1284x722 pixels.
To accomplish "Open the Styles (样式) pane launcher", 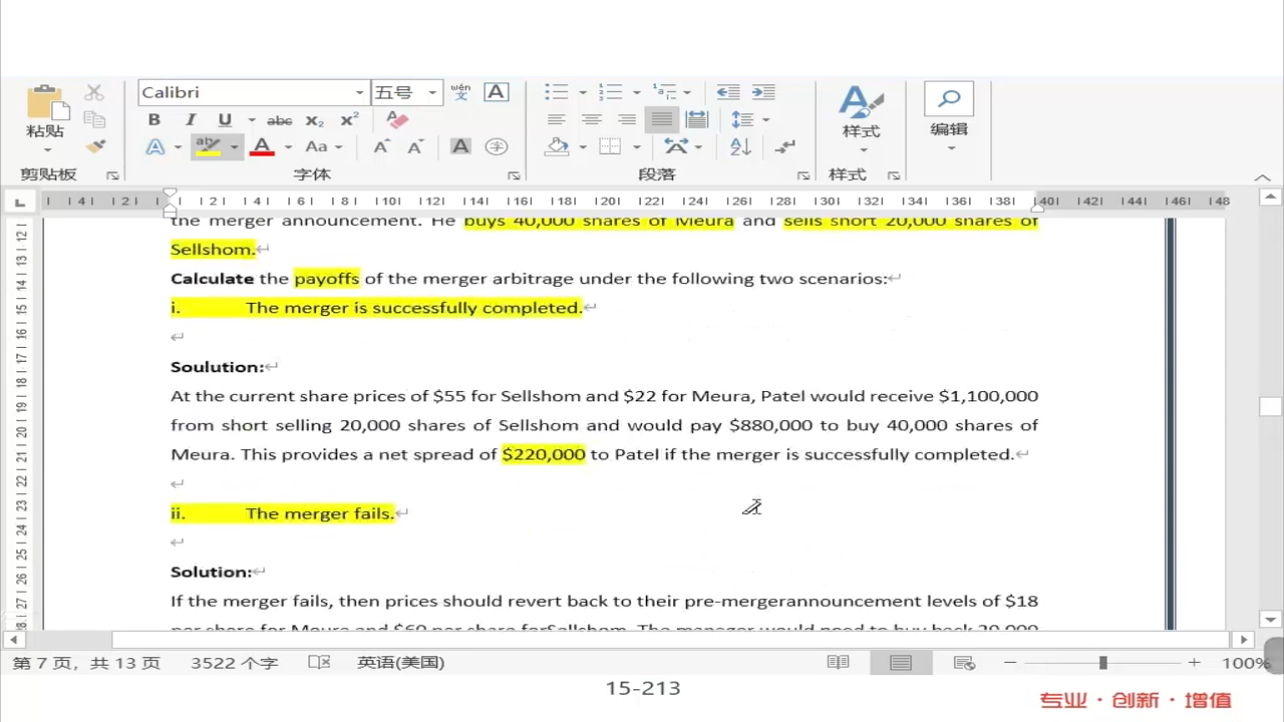I will [893, 176].
